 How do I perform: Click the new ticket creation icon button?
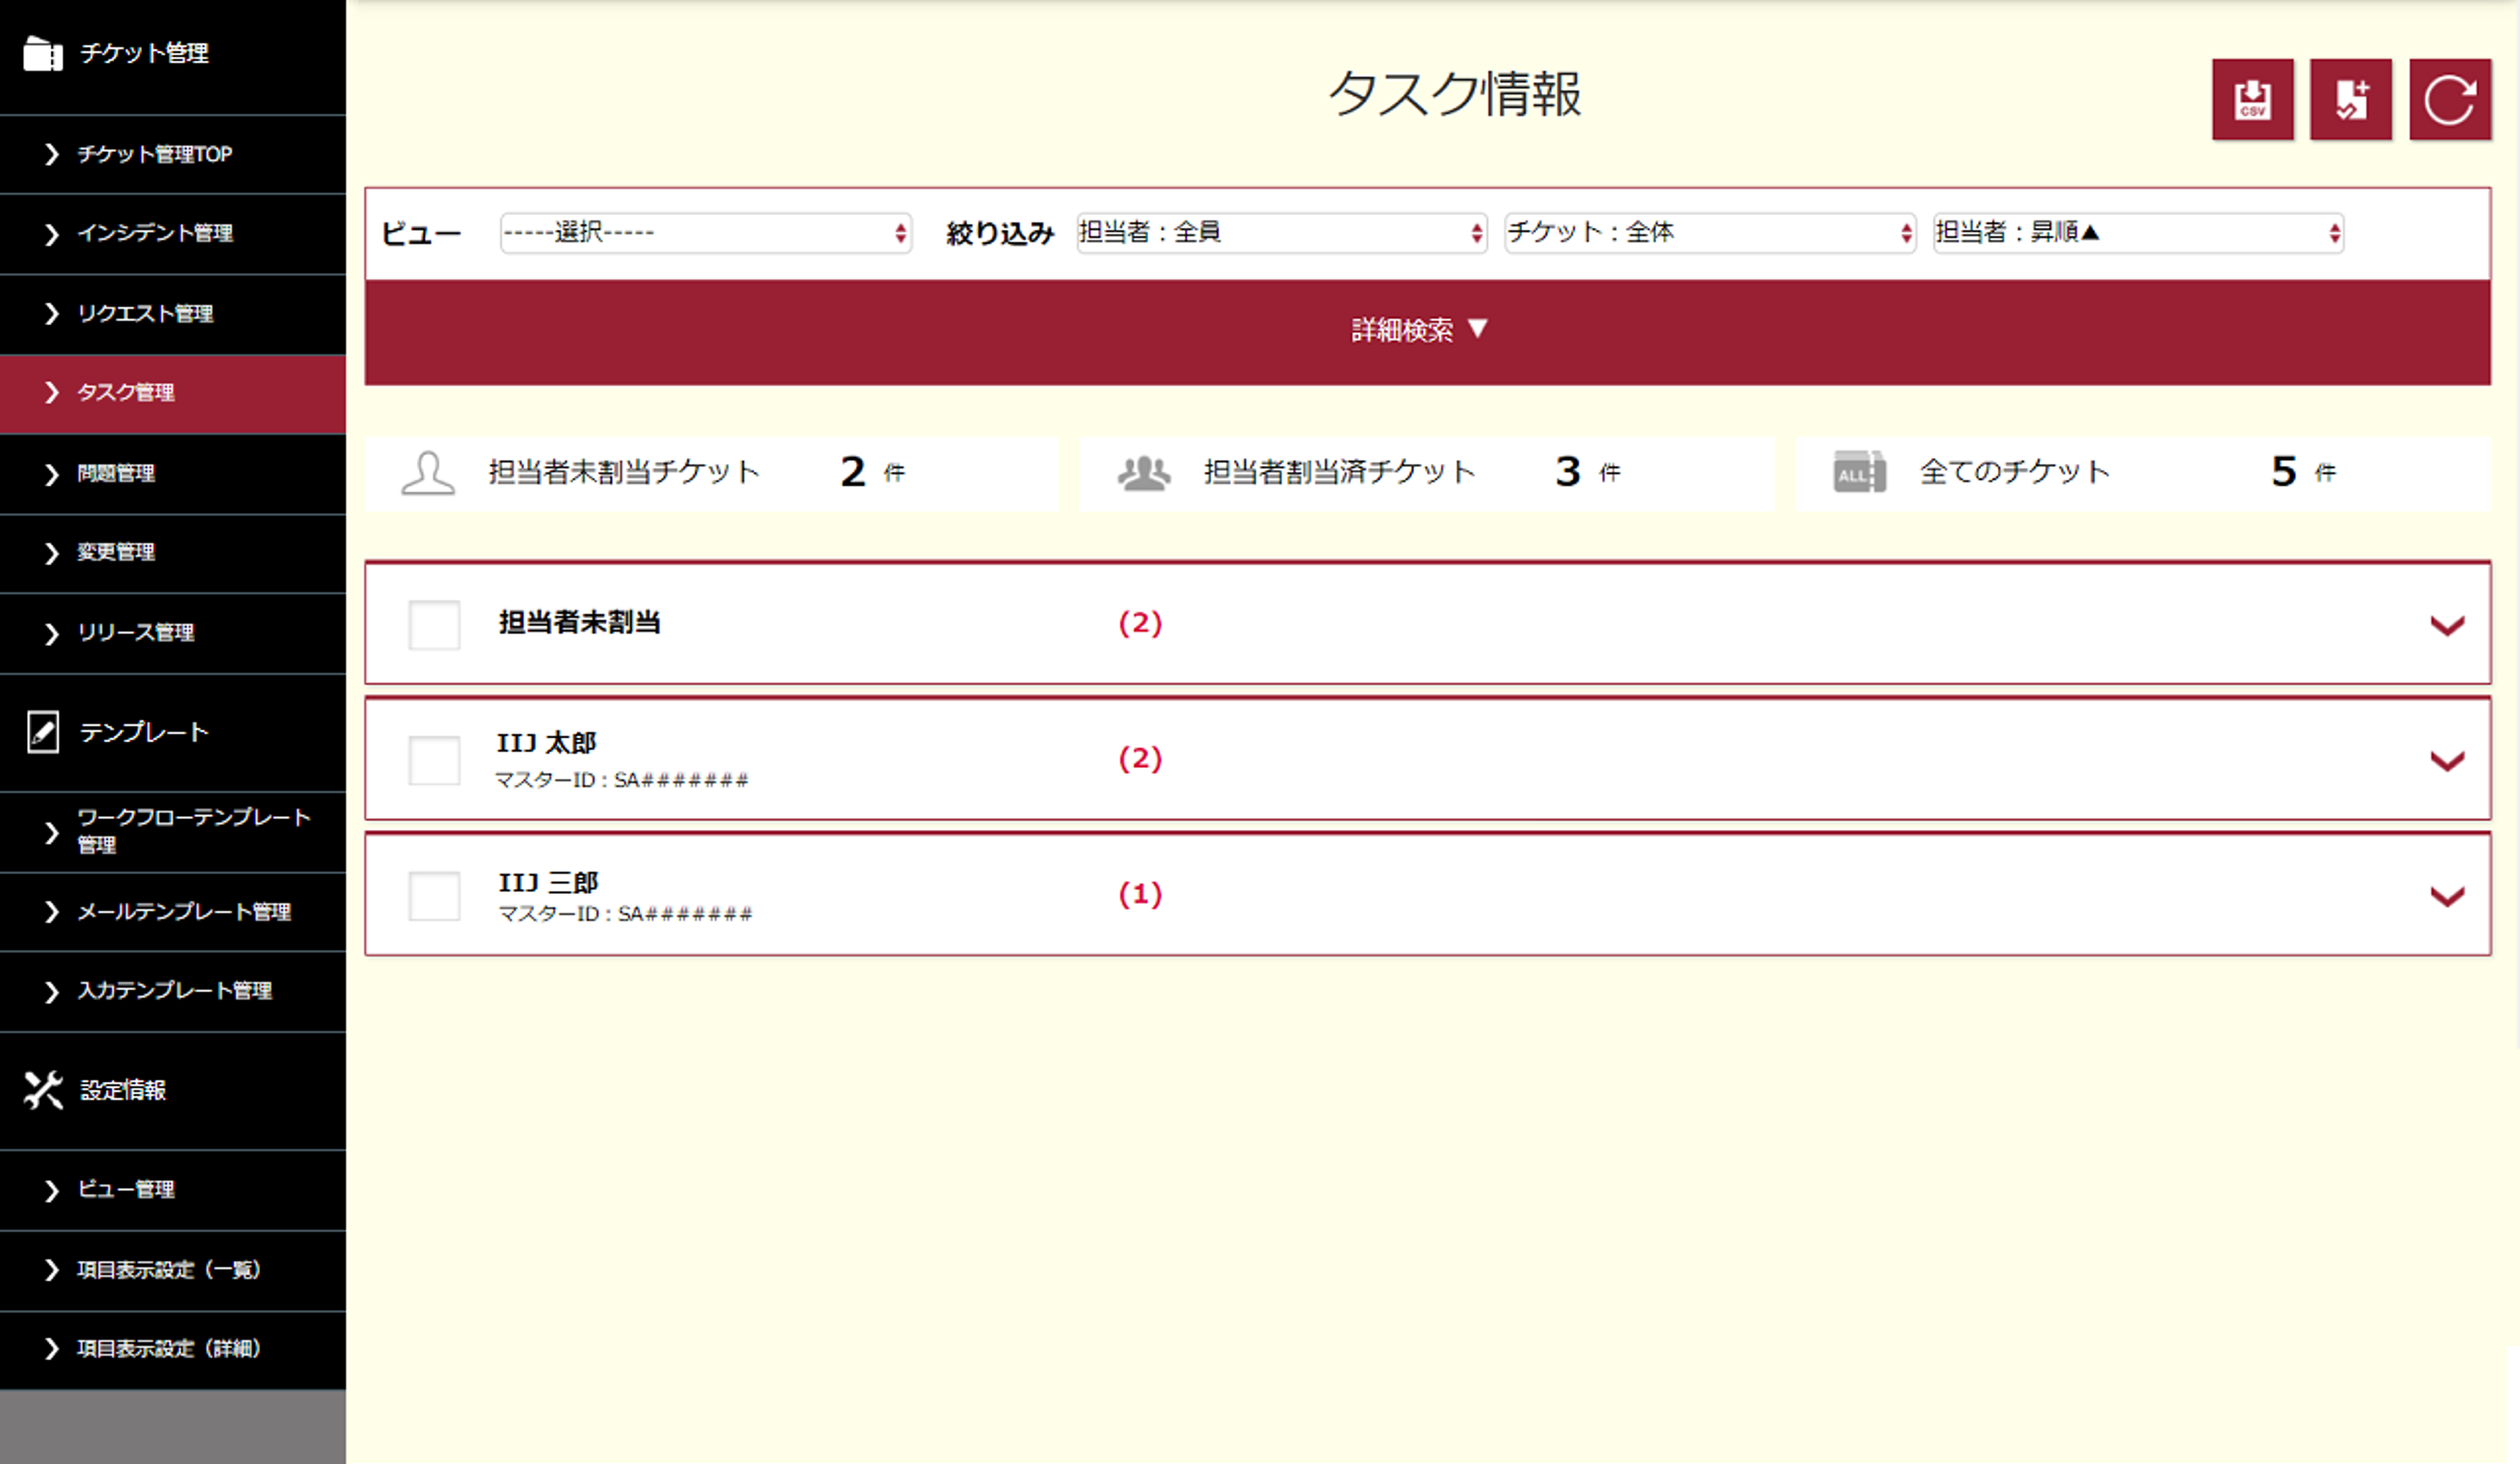pos(2350,99)
